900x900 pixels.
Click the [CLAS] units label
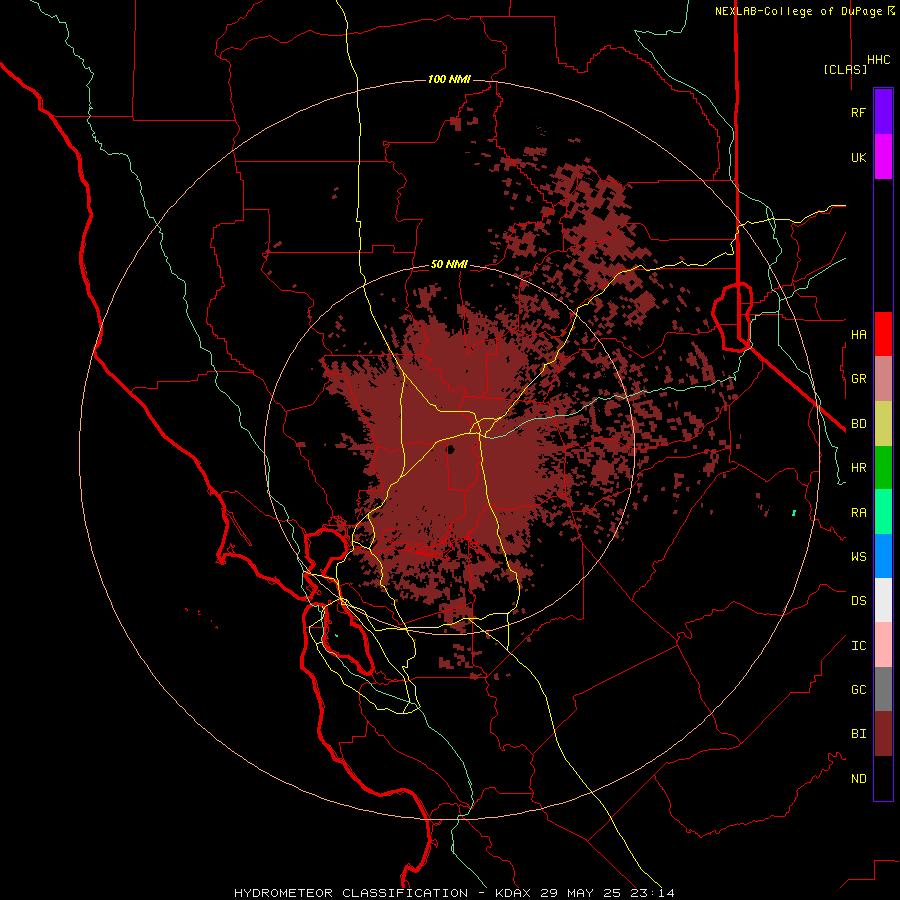coord(845,69)
